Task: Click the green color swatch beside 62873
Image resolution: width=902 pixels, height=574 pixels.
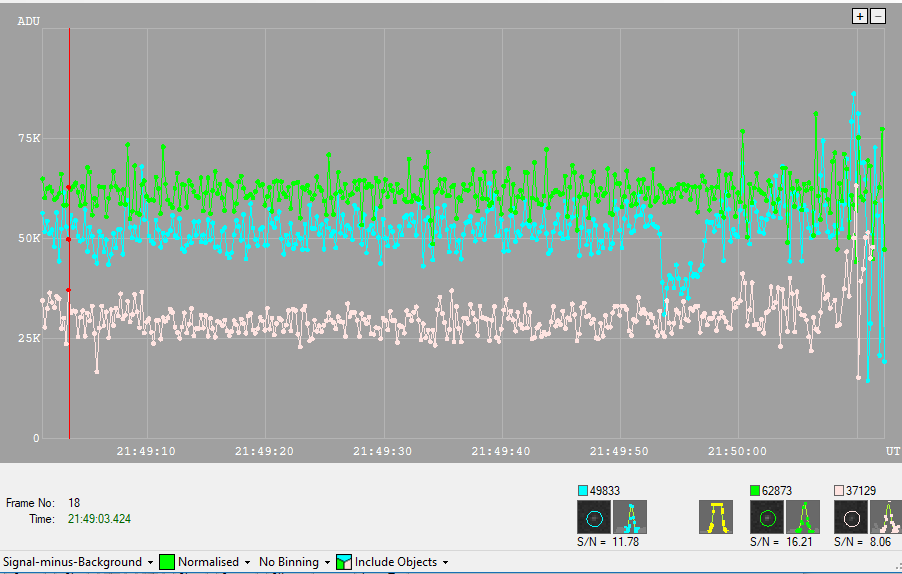Action: click(x=756, y=491)
